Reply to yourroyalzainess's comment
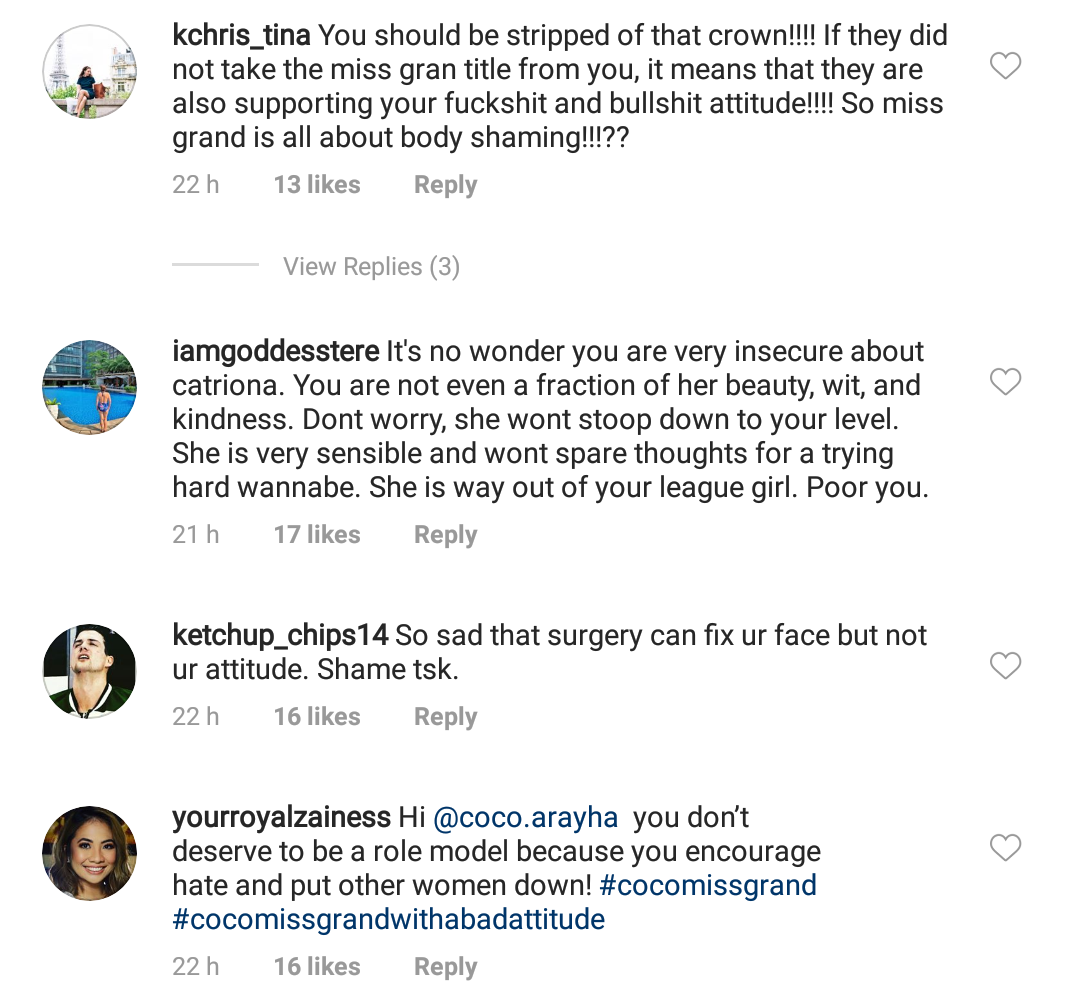 coord(445,967)
